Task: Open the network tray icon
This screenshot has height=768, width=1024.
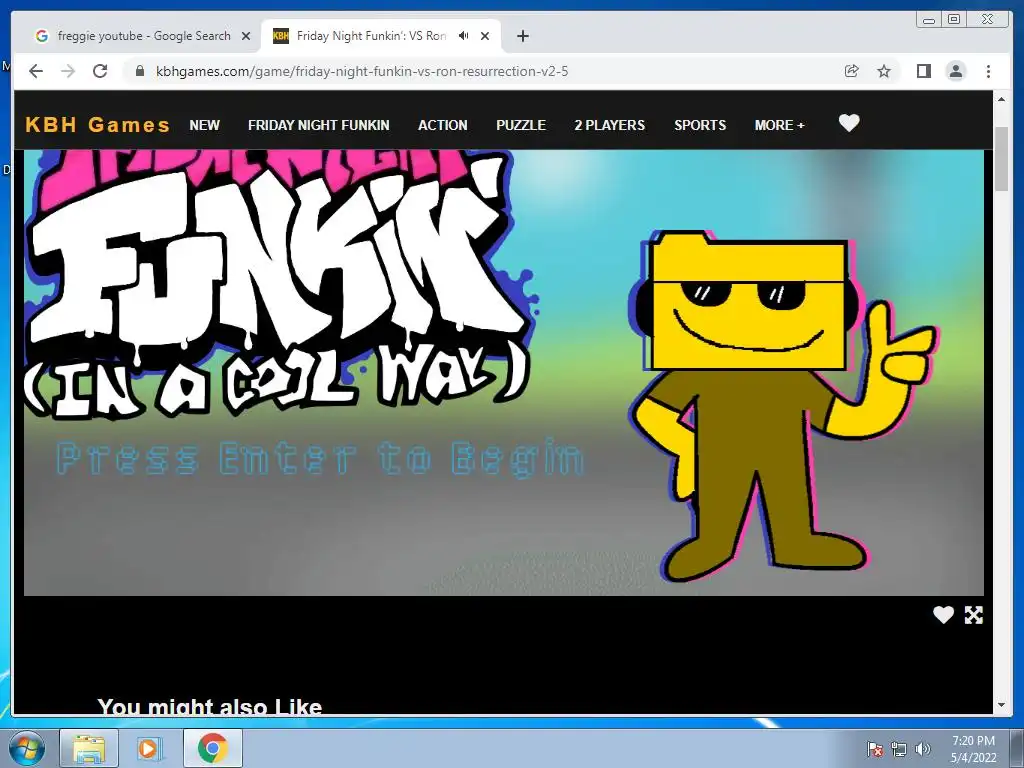Action: click(899, 749)
